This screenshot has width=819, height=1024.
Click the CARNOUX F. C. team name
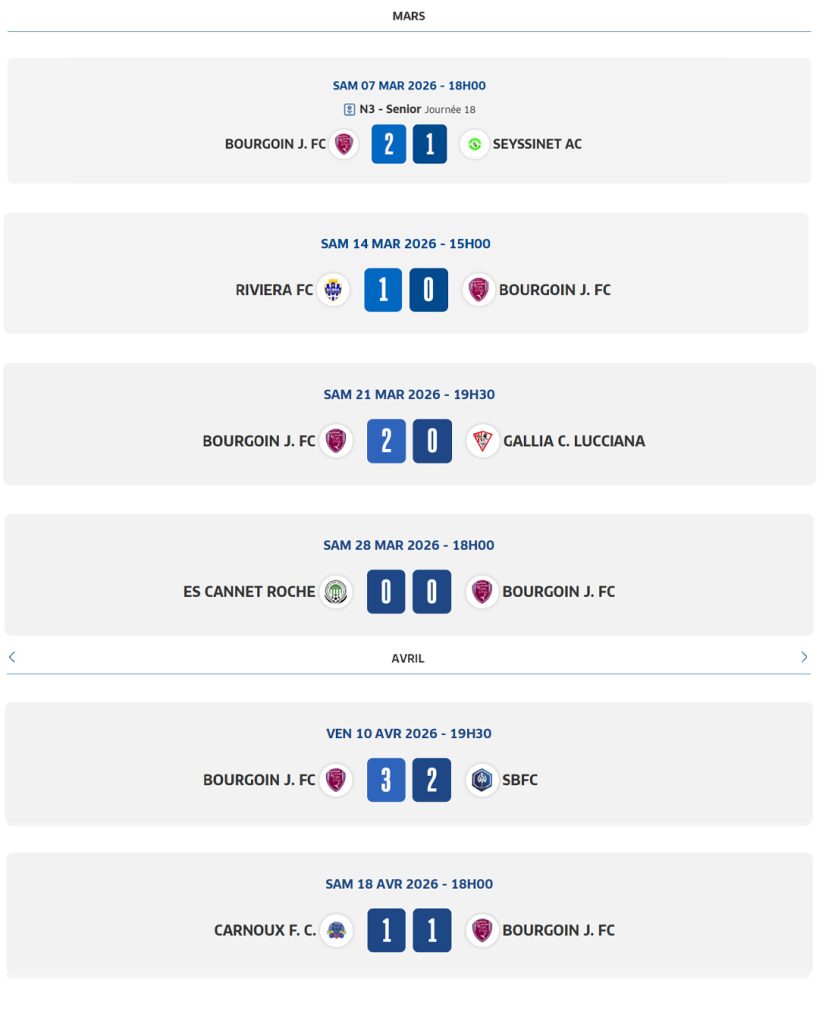pyautogui.click(x=265, y=930)
